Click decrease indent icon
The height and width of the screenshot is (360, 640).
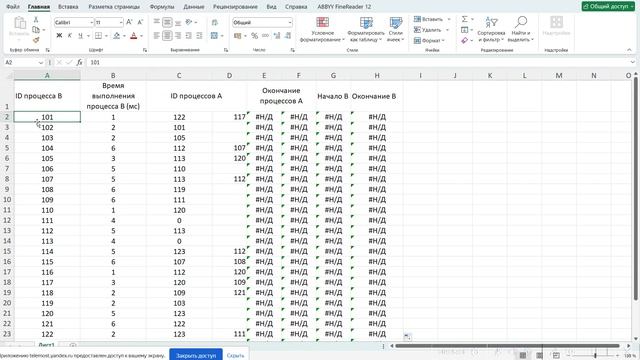[x=189, y=36]
